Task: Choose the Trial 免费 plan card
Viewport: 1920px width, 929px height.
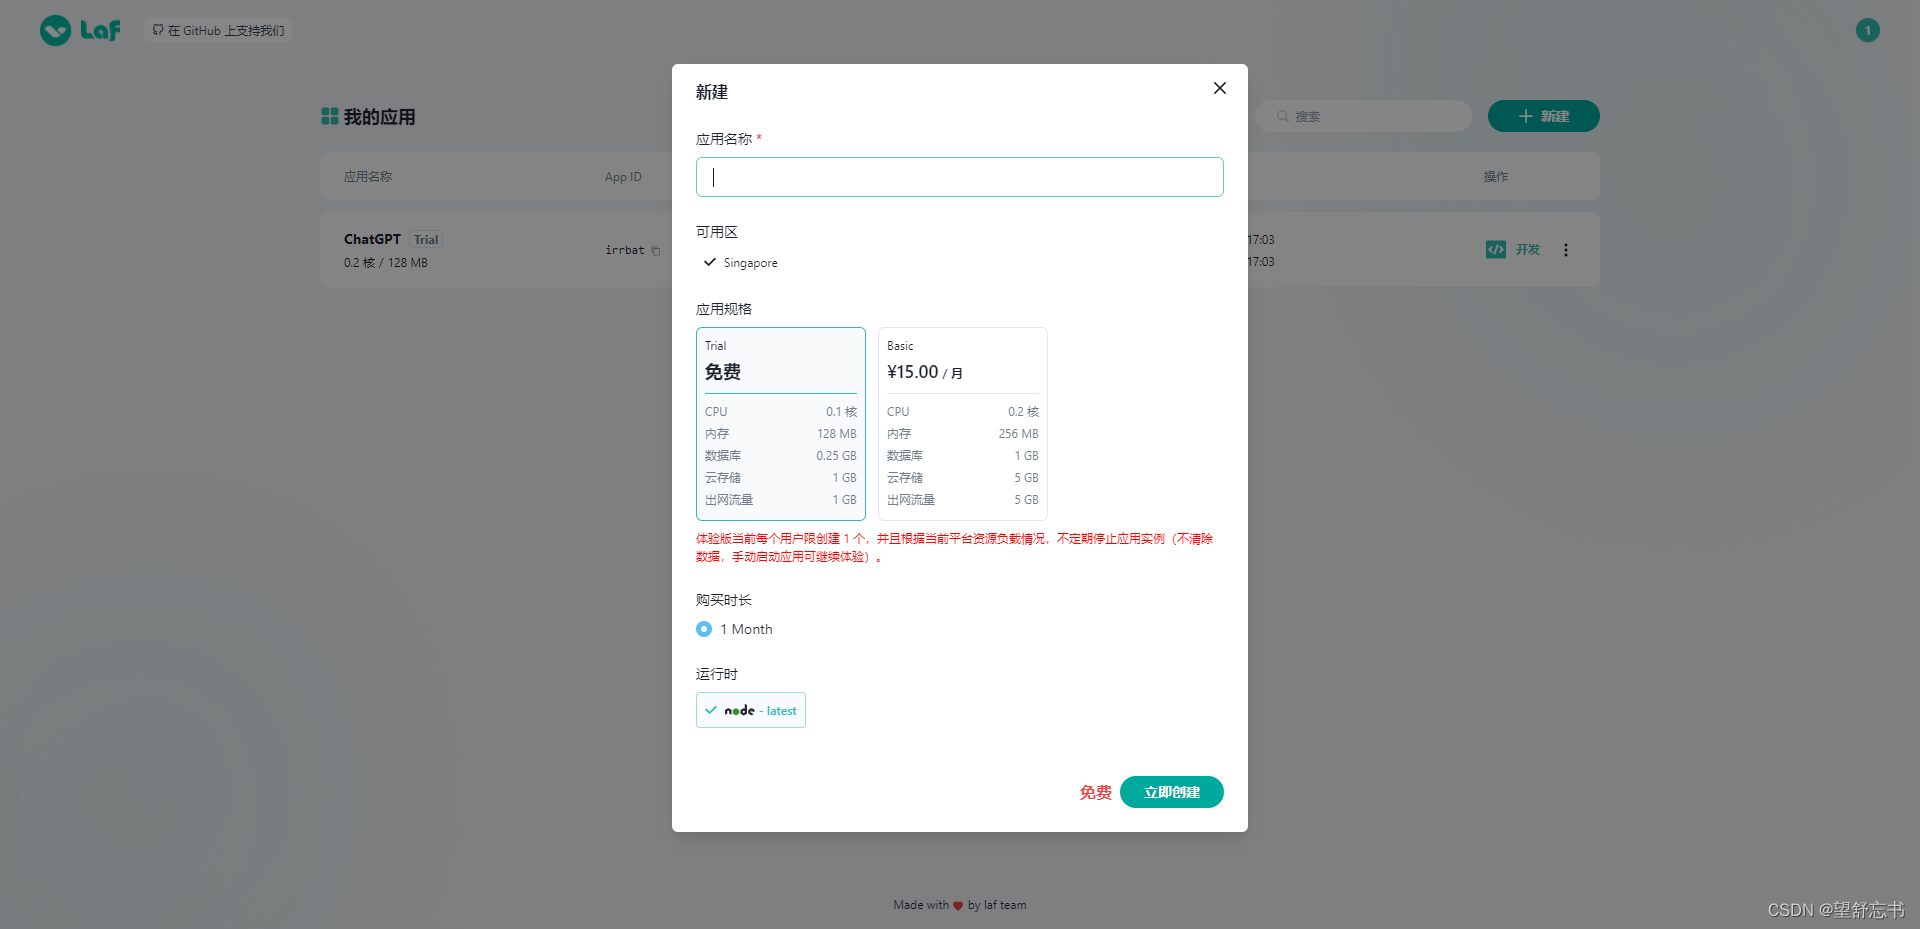Action: [x=780, y=423]
